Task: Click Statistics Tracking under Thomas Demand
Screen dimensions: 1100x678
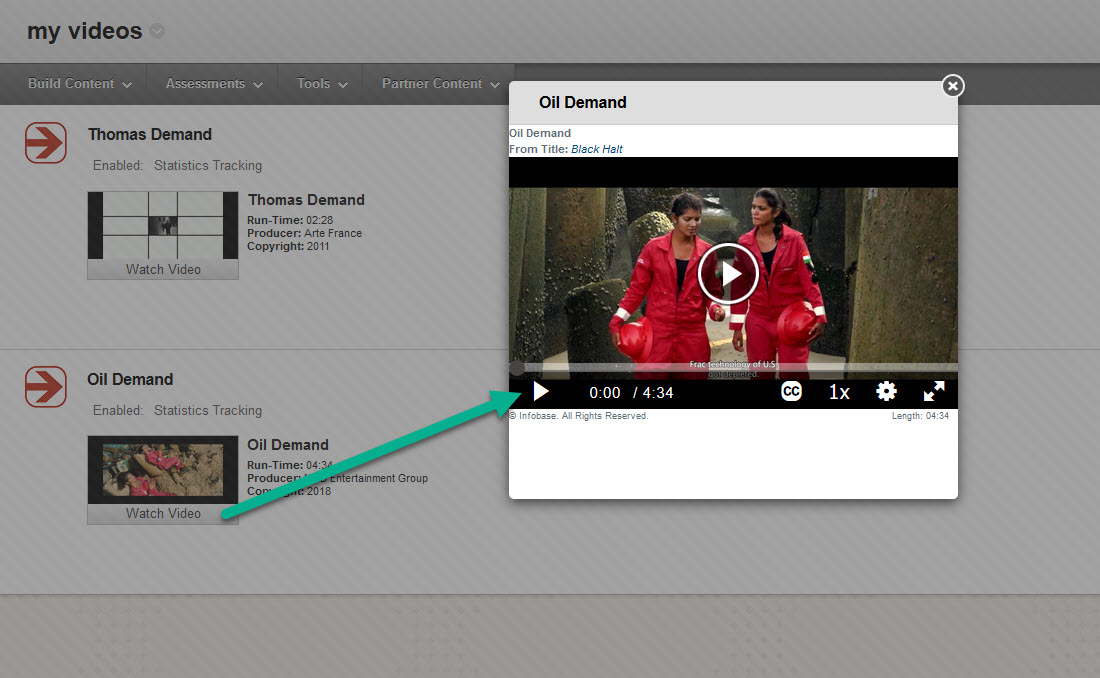Action: click(208, 166)
